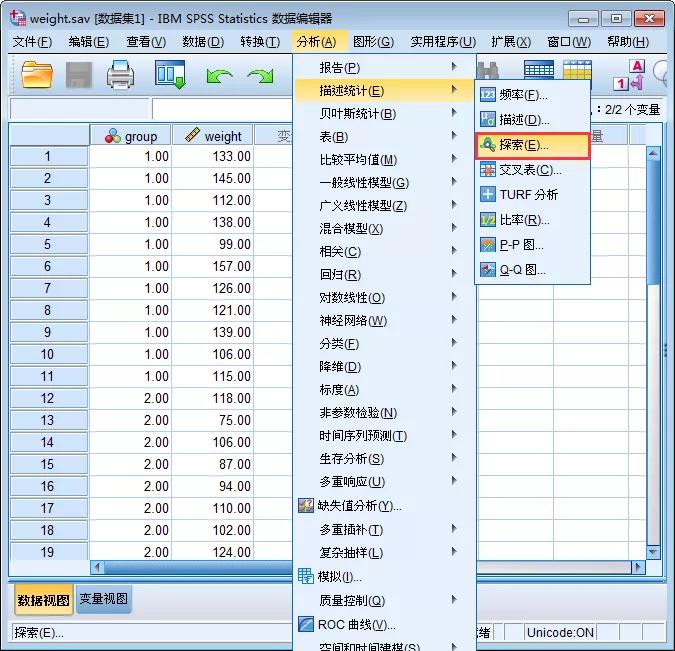Image resolution: width=675 pixels, height=651 pixels.
Task: Open the 帮助(H) menu
Action: (x=628, y=42)
